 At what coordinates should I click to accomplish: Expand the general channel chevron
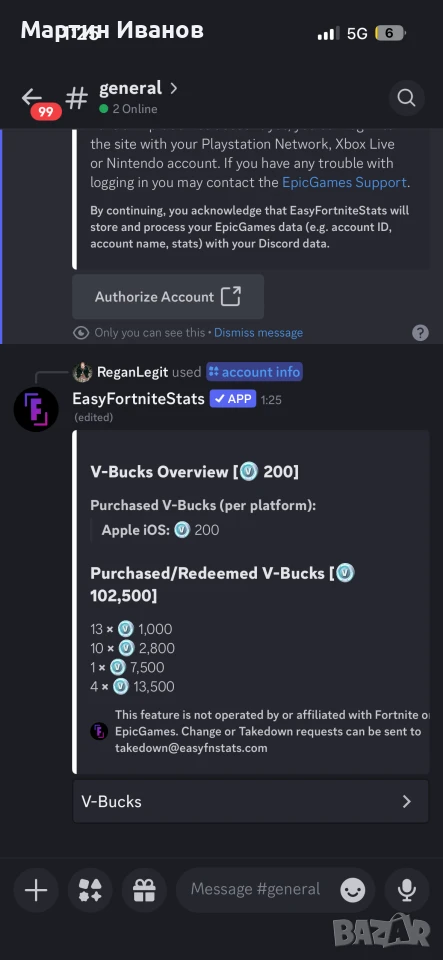[x=174, y=88]
